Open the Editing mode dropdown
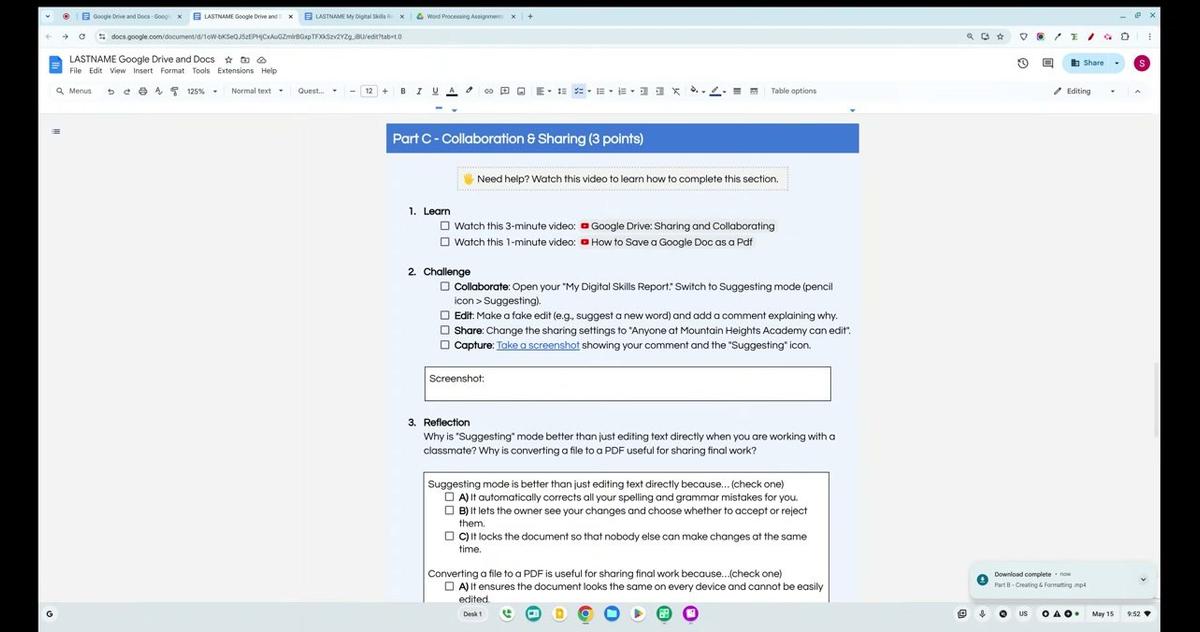 click(x=1084, y=91)
